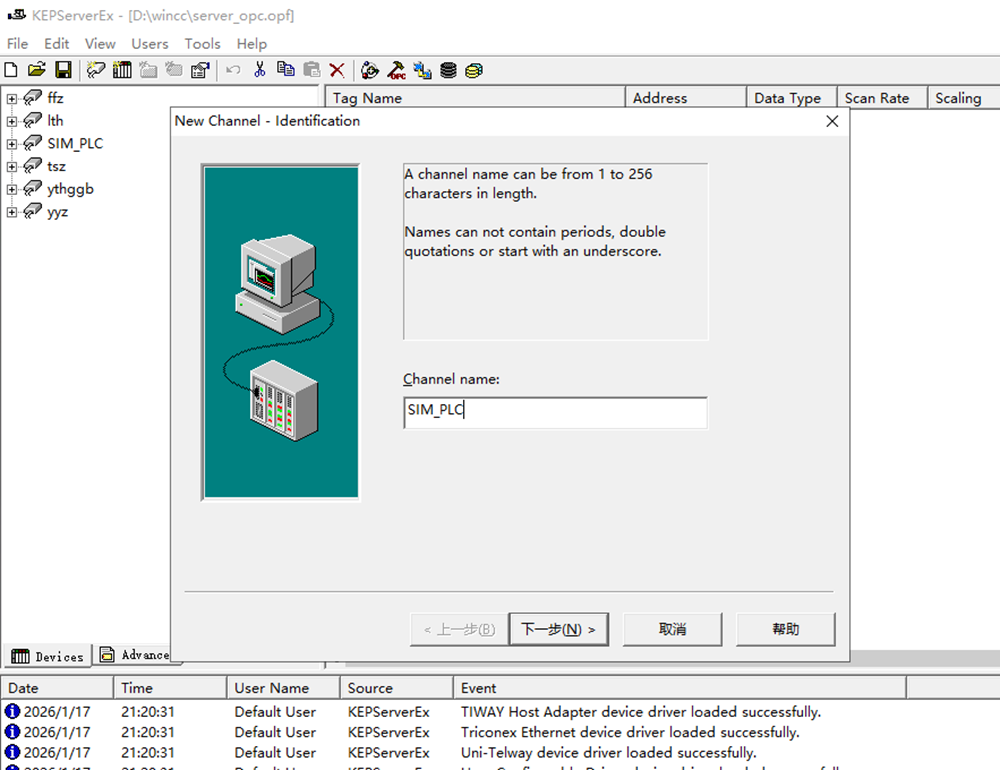Click the red Delete X icon

coord(337,70)
